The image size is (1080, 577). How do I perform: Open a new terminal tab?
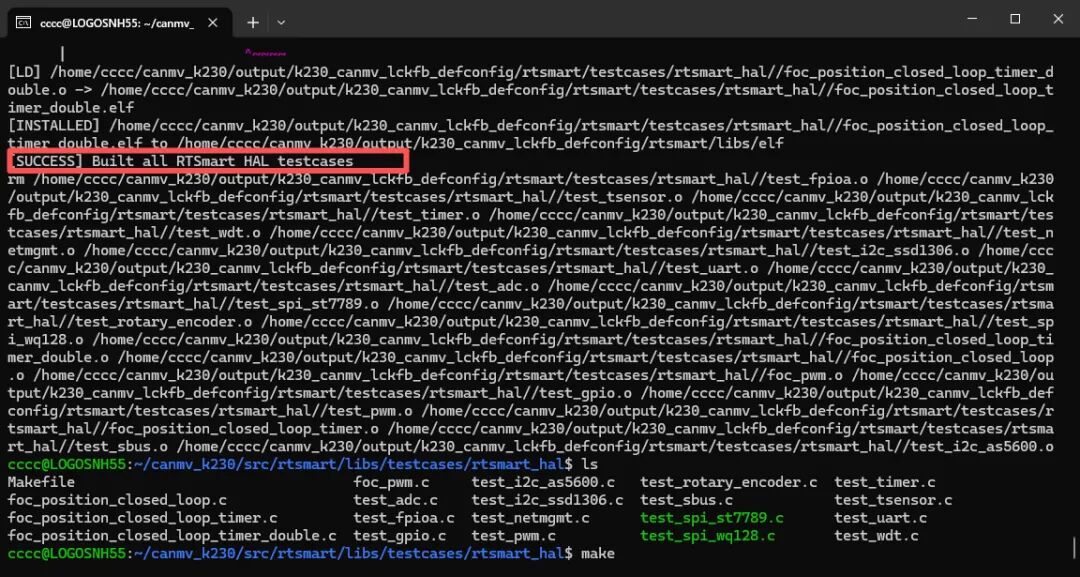pos(253,23)
